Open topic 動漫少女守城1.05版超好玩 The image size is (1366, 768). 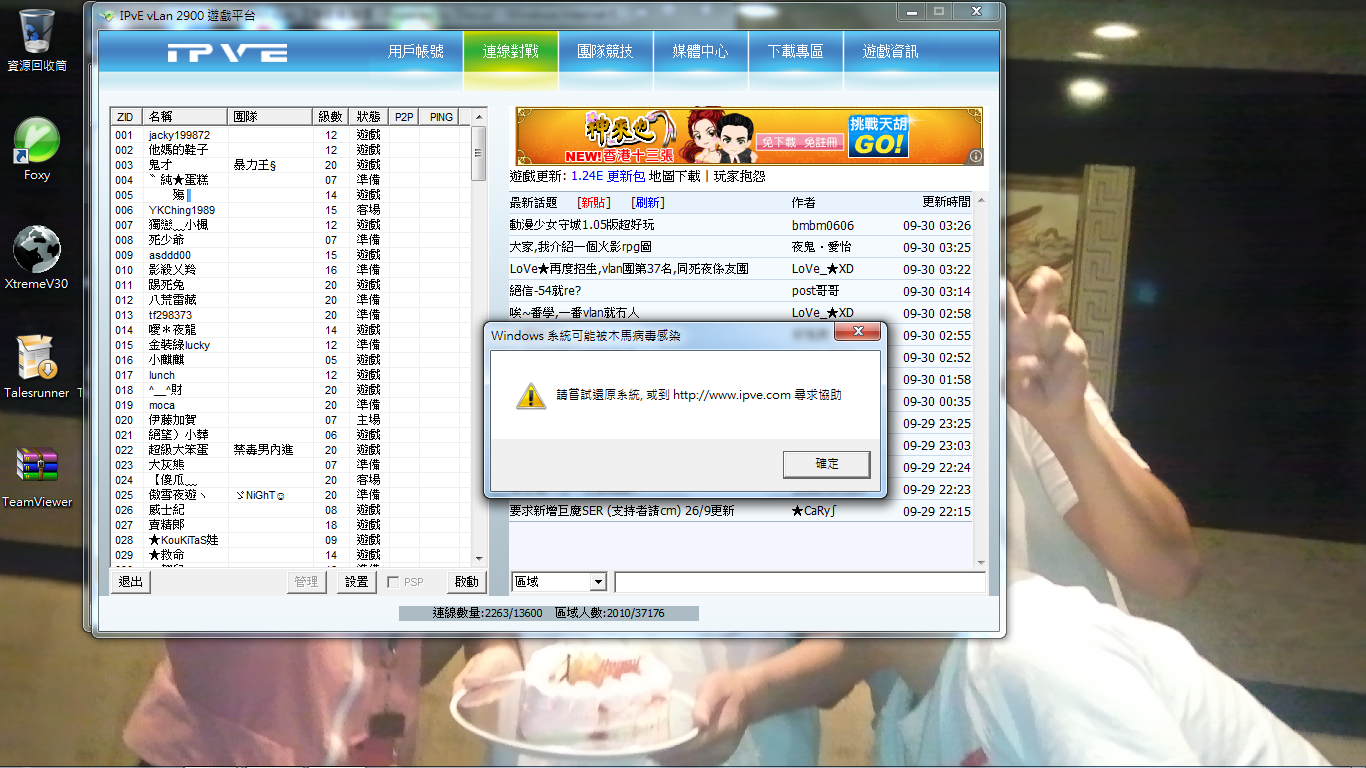coord(582,225)
